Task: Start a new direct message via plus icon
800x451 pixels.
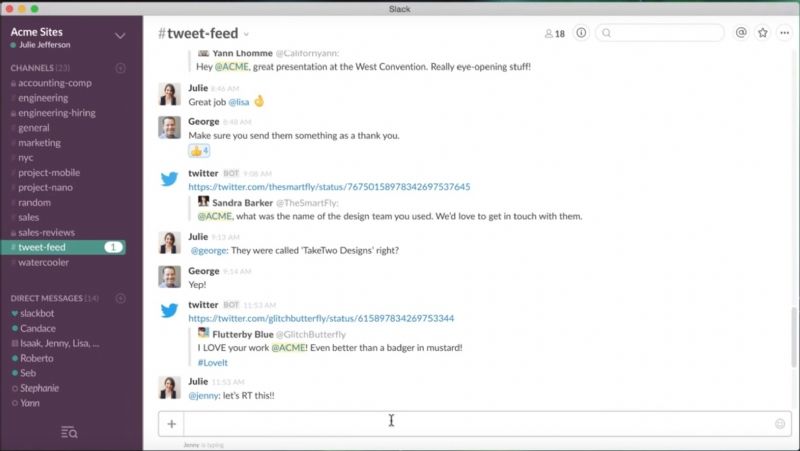Action: [x=120, y=298]
